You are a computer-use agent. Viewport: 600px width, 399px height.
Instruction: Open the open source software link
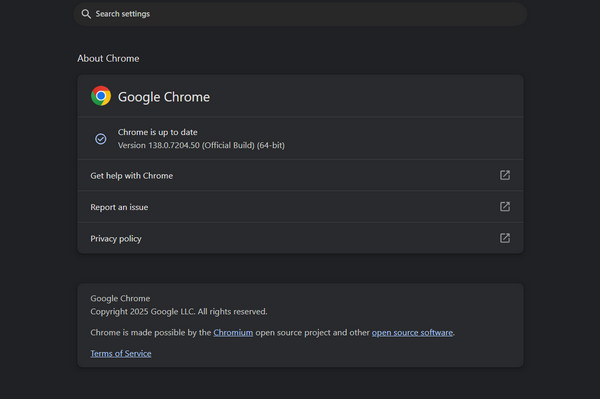412,332
